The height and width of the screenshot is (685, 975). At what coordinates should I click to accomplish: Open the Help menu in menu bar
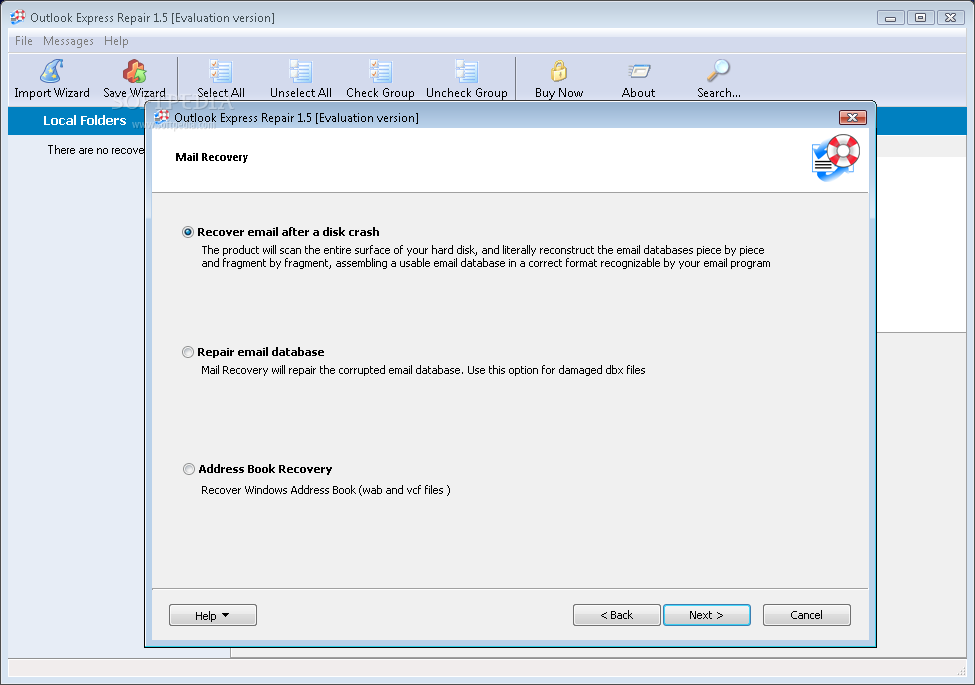coord(116,41)
